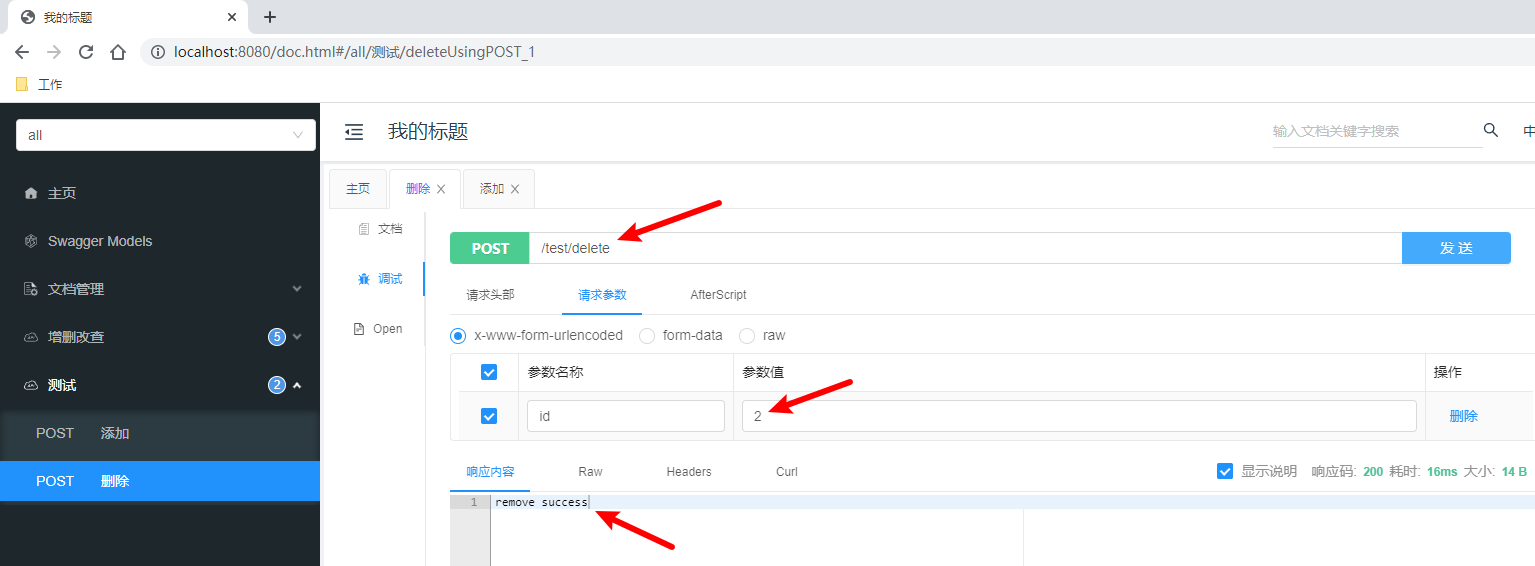Screen dimensions: 1535x566
Task: Expand the 增删改查 menu chevron
Action: click(297, 337)
